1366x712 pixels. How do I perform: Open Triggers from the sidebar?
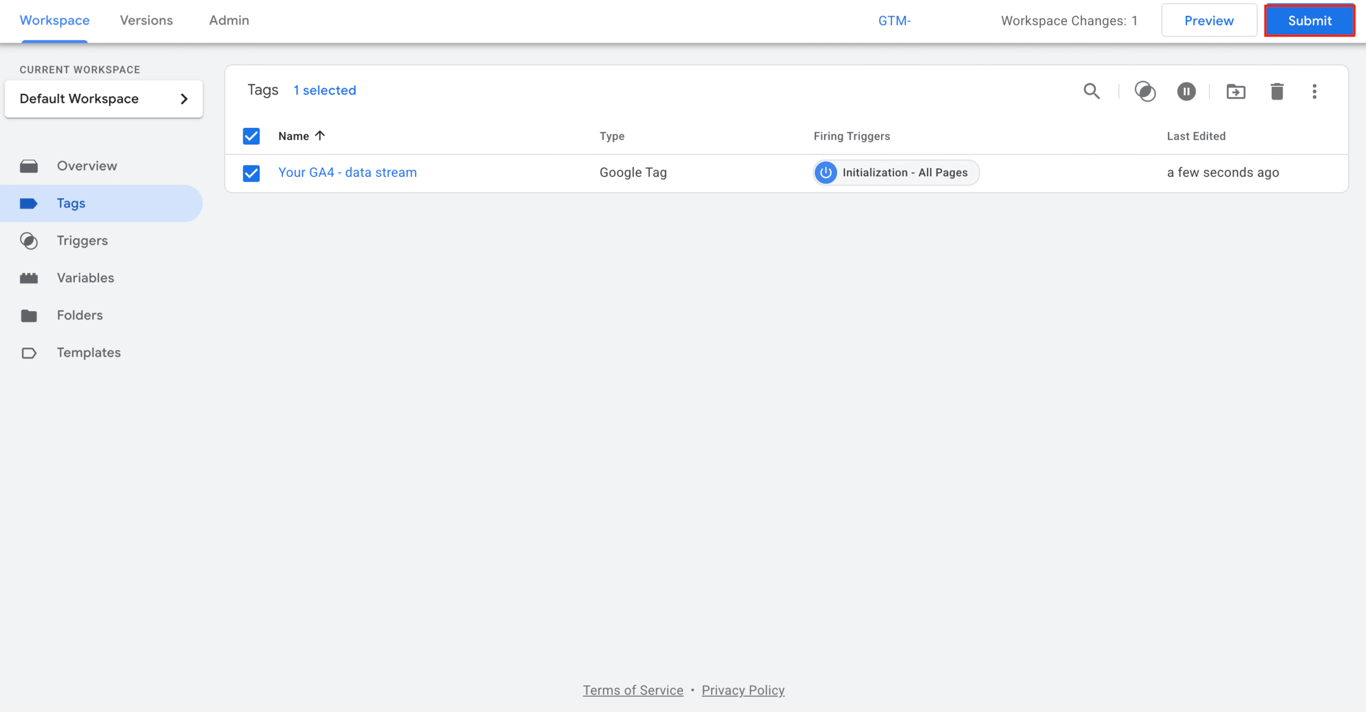[82, 240]
